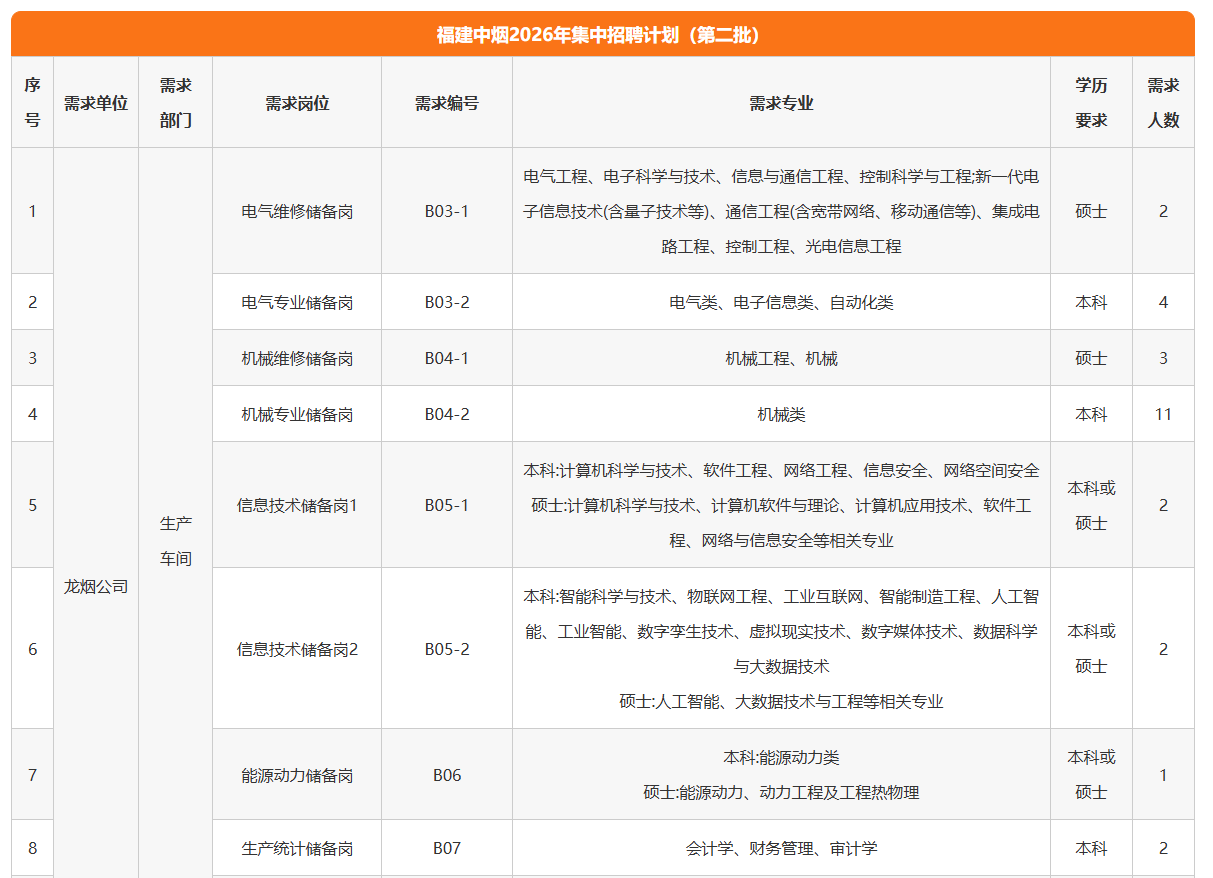Select the 学历要求 header cell

point(1091,103)
